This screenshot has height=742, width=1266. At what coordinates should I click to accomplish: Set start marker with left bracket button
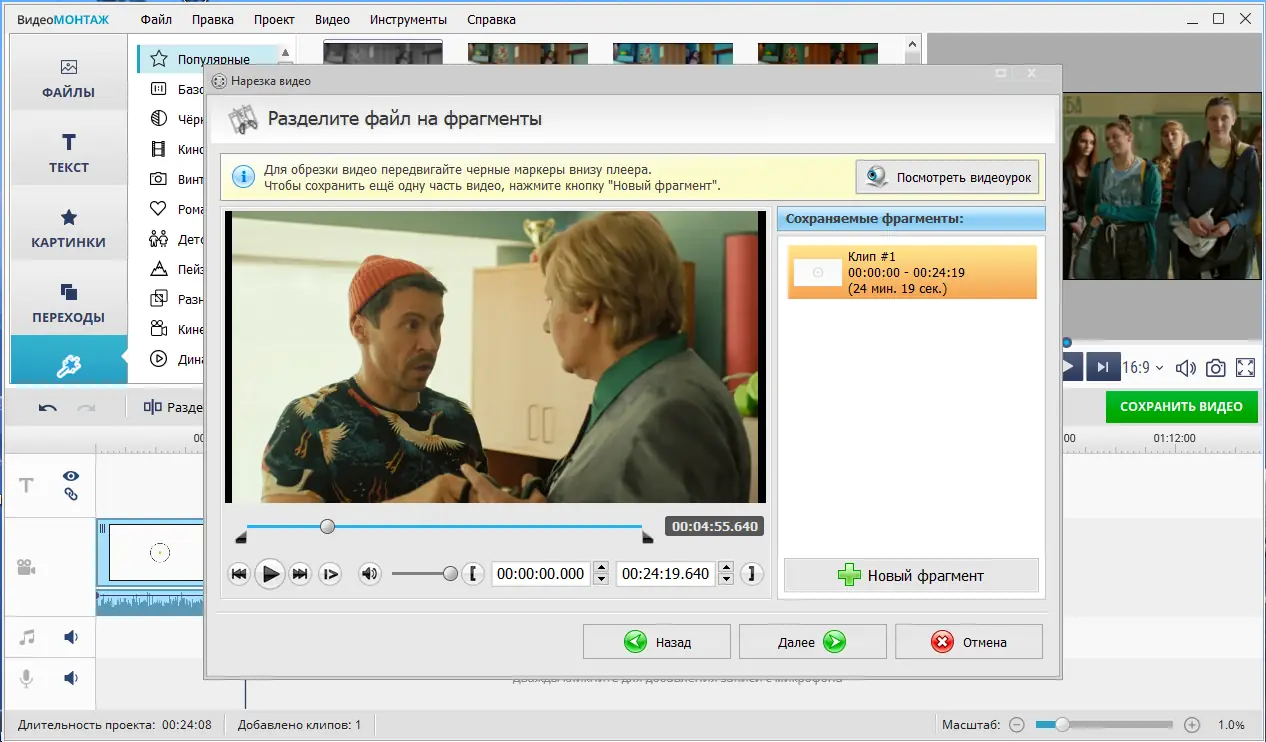[x=474, y=574]
